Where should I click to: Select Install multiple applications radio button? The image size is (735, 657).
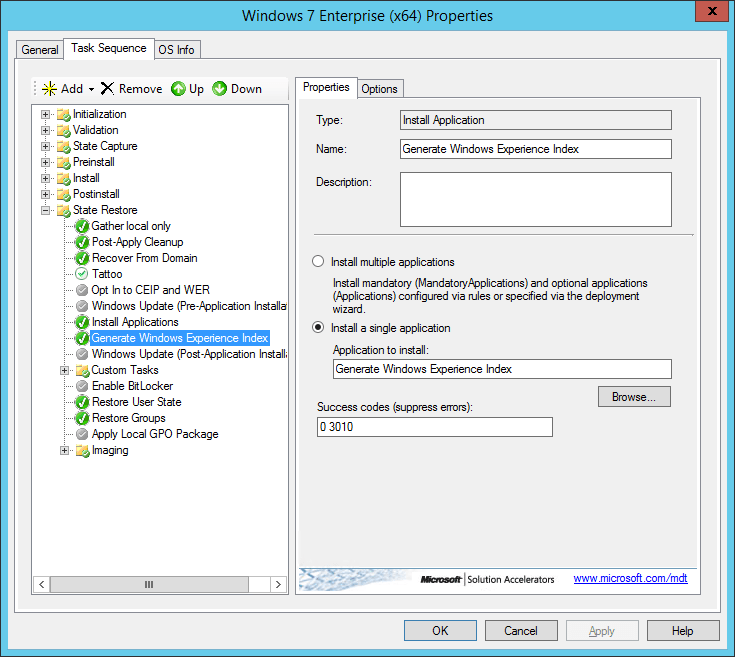(x=318, y=261)
